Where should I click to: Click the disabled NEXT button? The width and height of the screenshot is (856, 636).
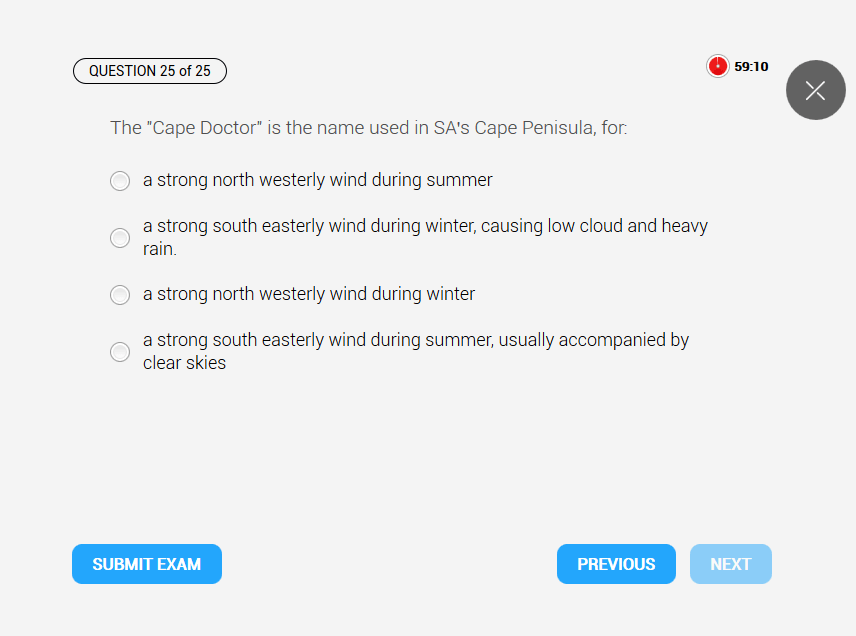[730, 564]
